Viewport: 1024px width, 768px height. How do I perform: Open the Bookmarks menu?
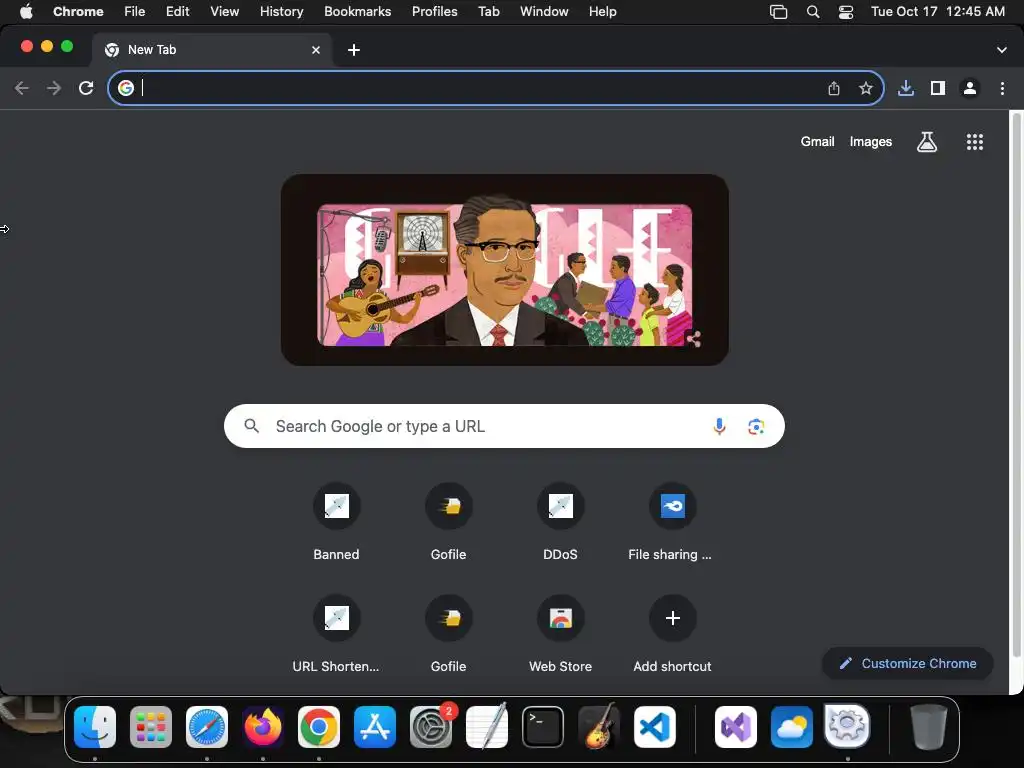(x=358, y=12)
